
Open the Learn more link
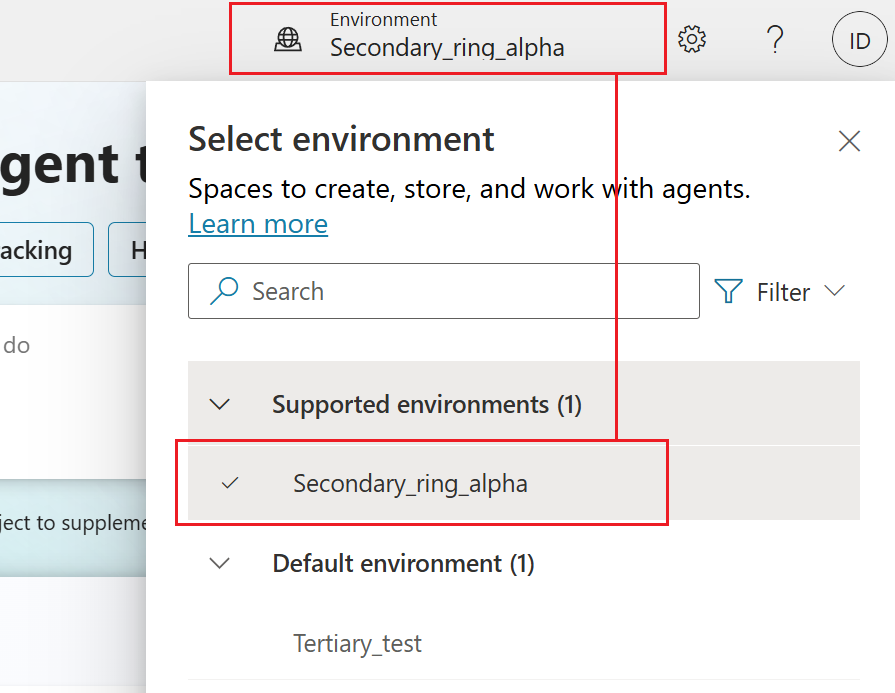[x=258, y=224]
